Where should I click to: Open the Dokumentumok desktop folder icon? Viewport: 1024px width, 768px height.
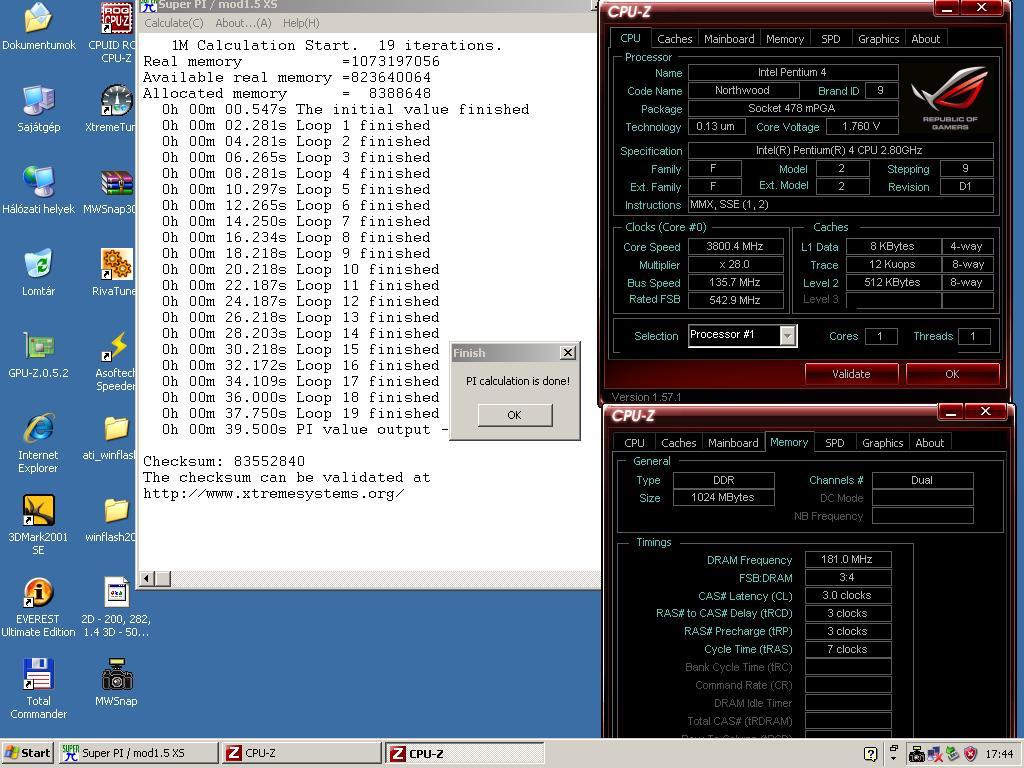39,18
